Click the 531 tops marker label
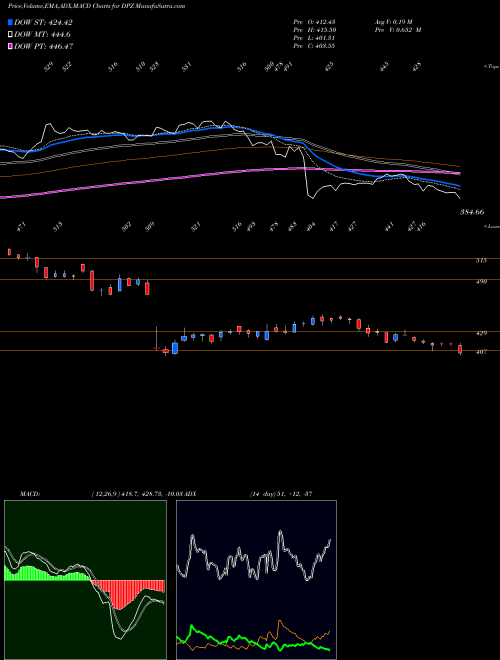 coord(187,66)
